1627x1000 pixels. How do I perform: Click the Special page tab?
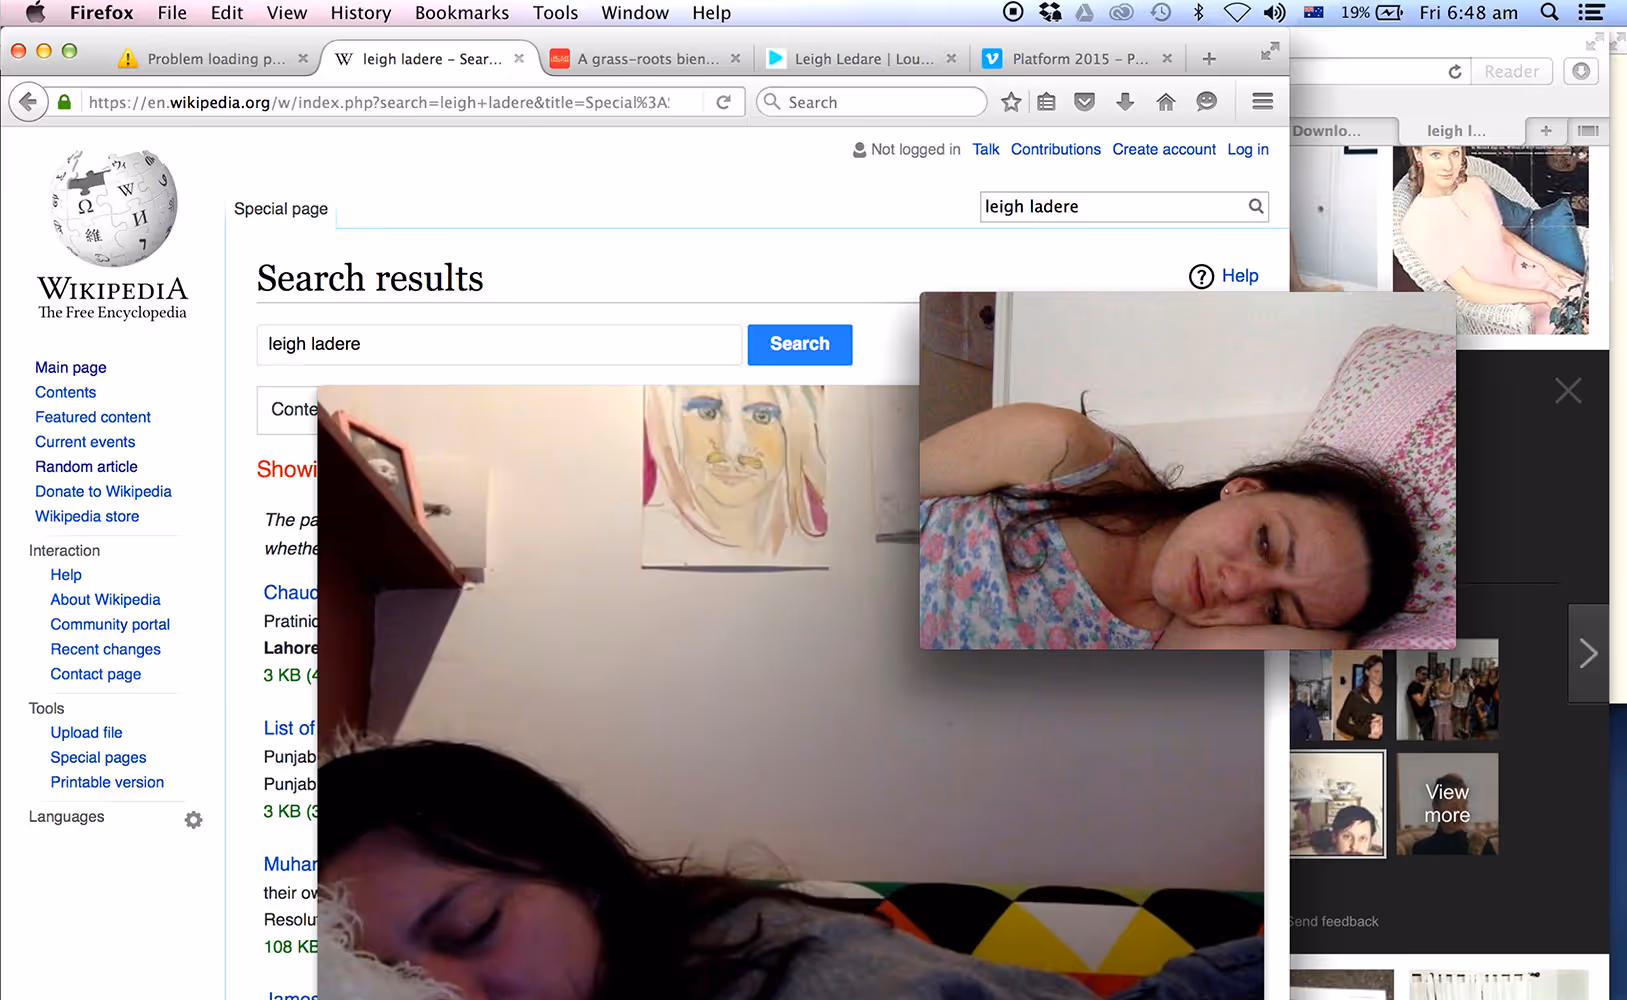pyautogui.click(x=281, y=209)
